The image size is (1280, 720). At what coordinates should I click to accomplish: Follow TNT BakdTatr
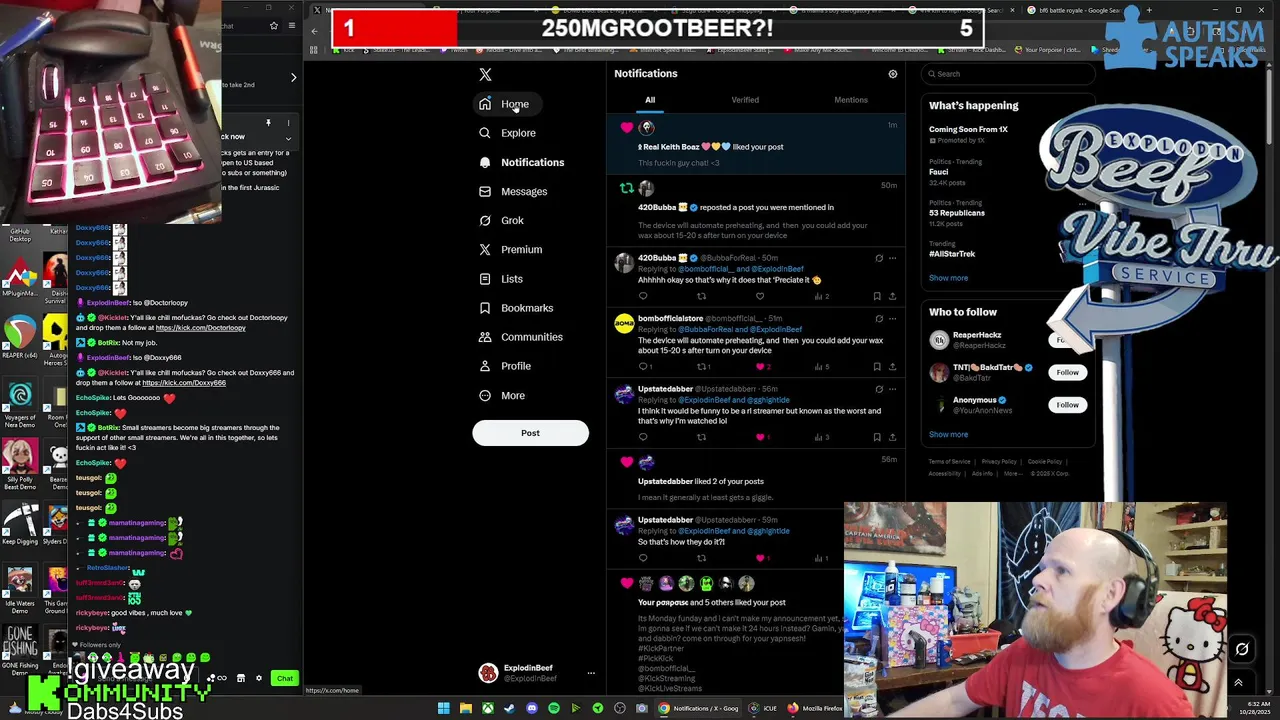[1067, 372]
